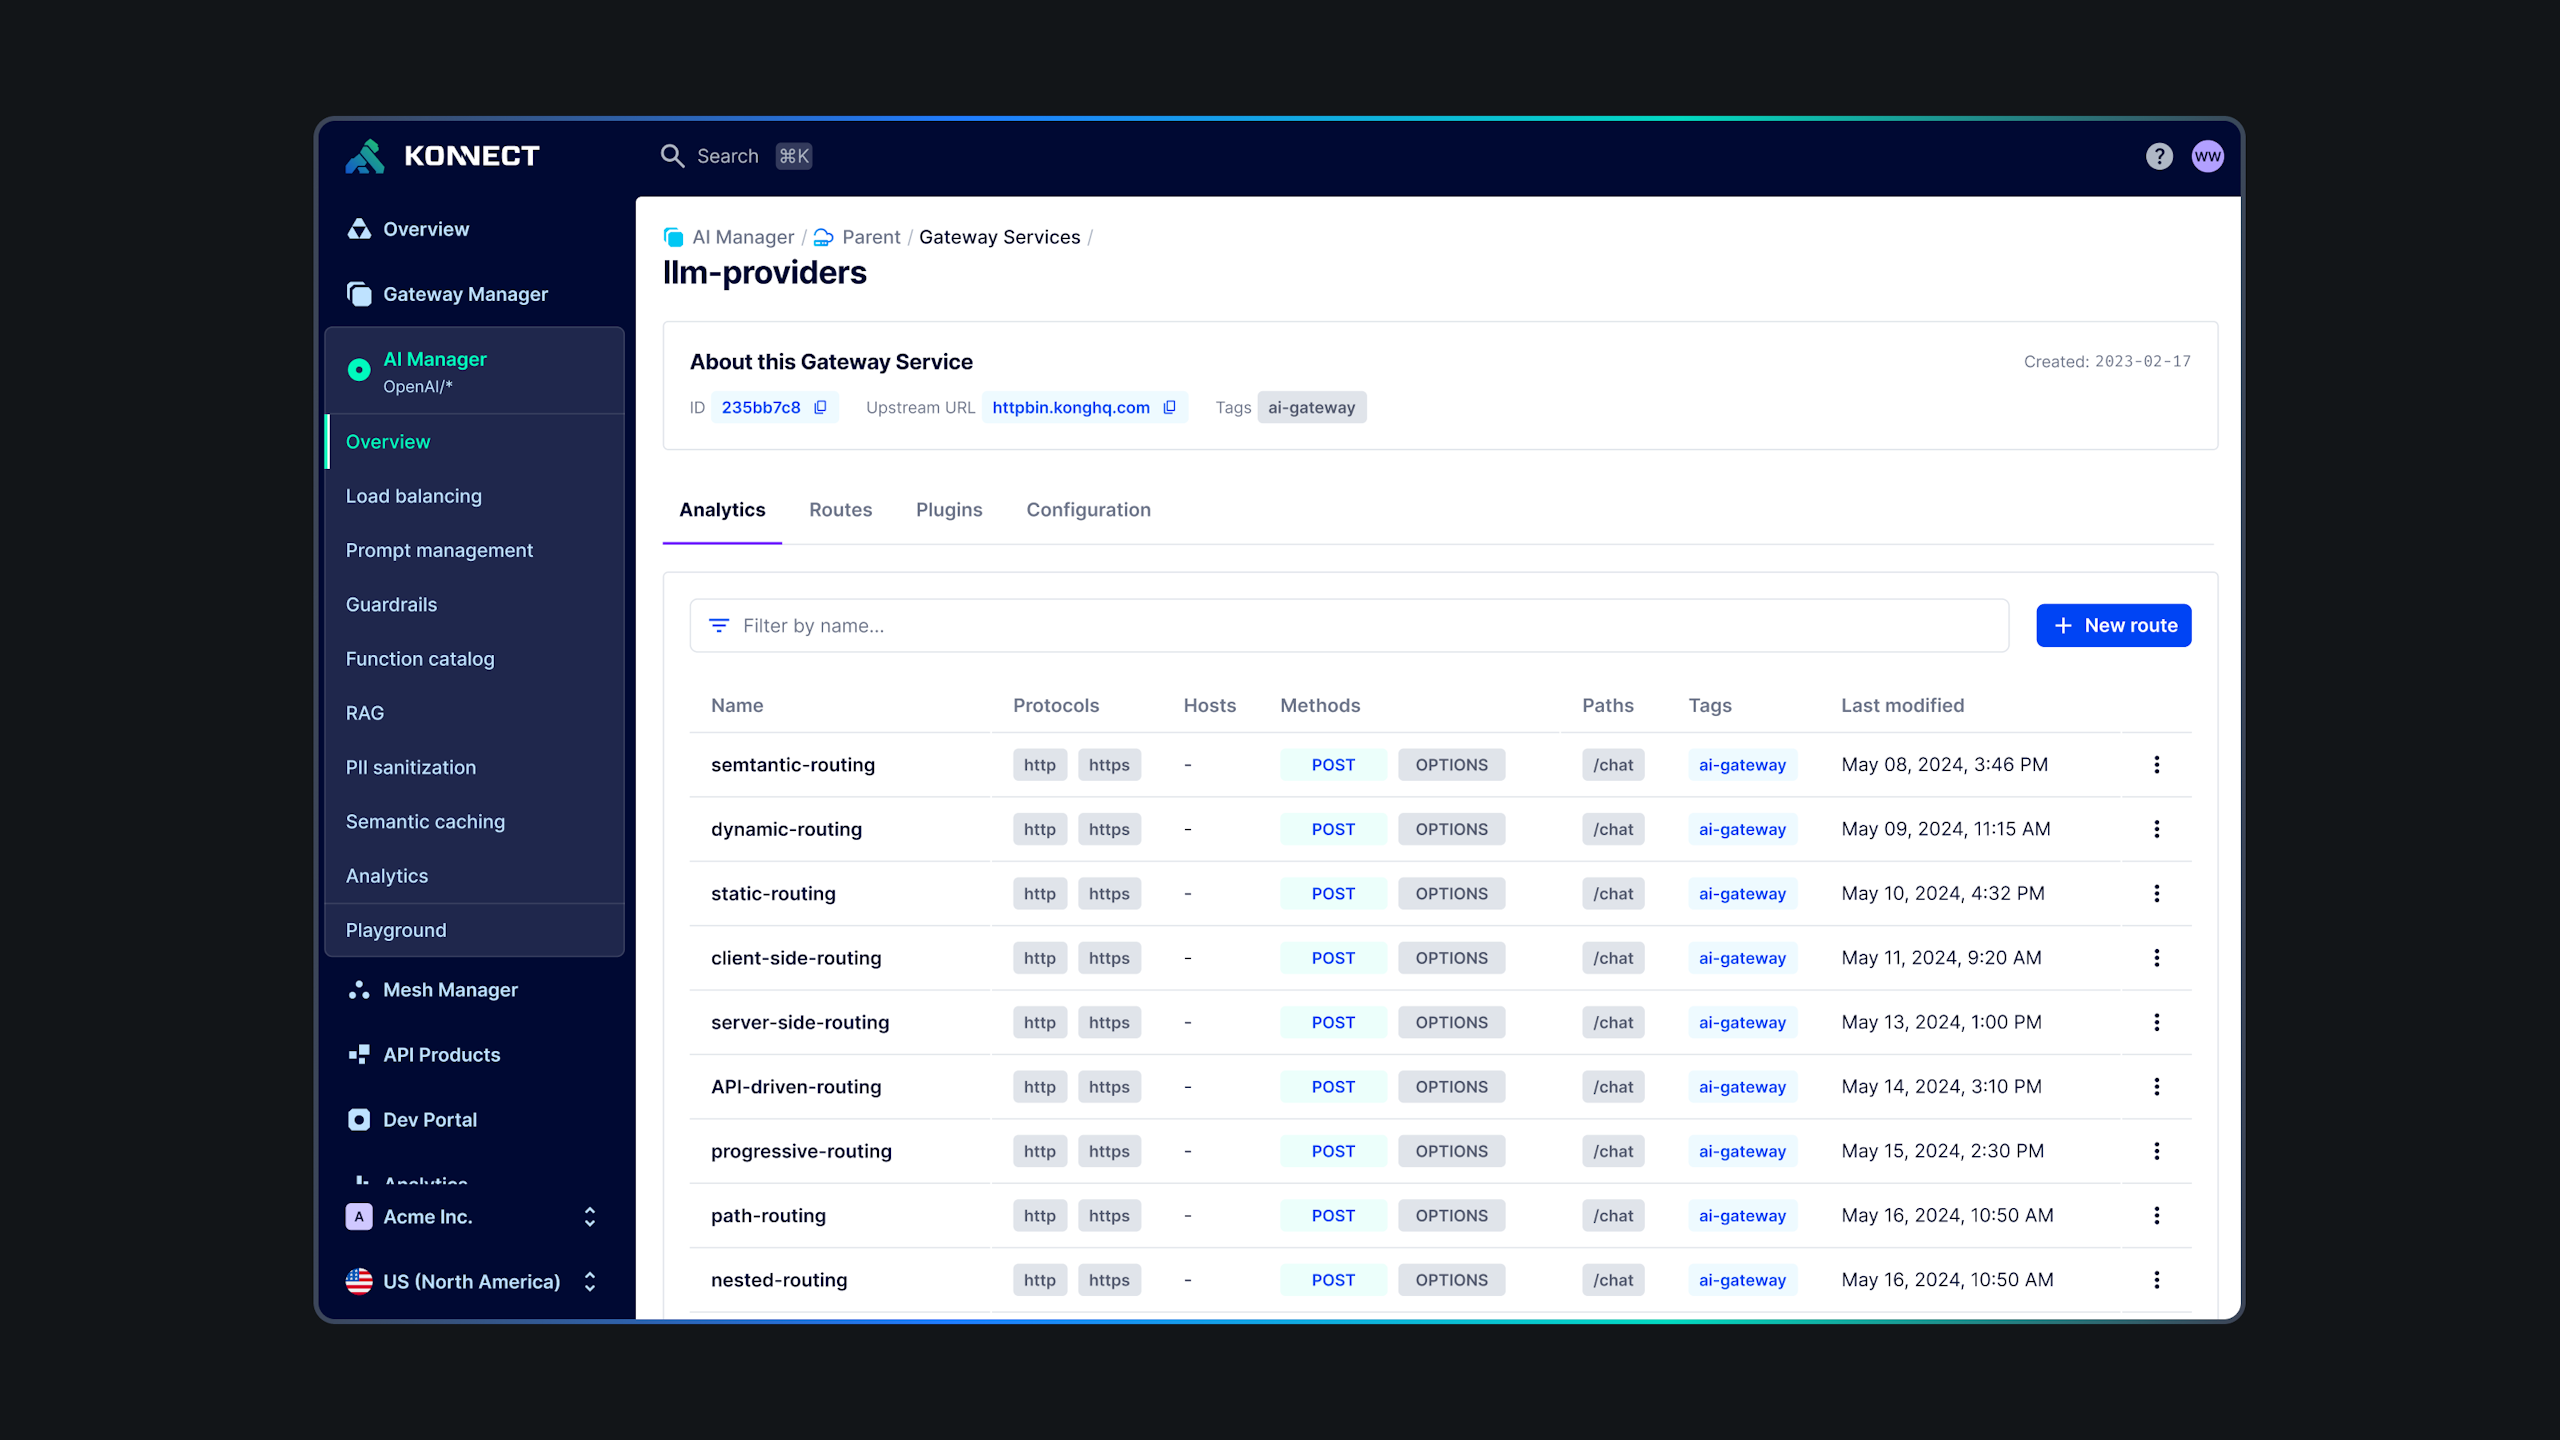This screenshot has height=1440, width=2560.
Task: Switch to the Routes tab
Action: 840,510
